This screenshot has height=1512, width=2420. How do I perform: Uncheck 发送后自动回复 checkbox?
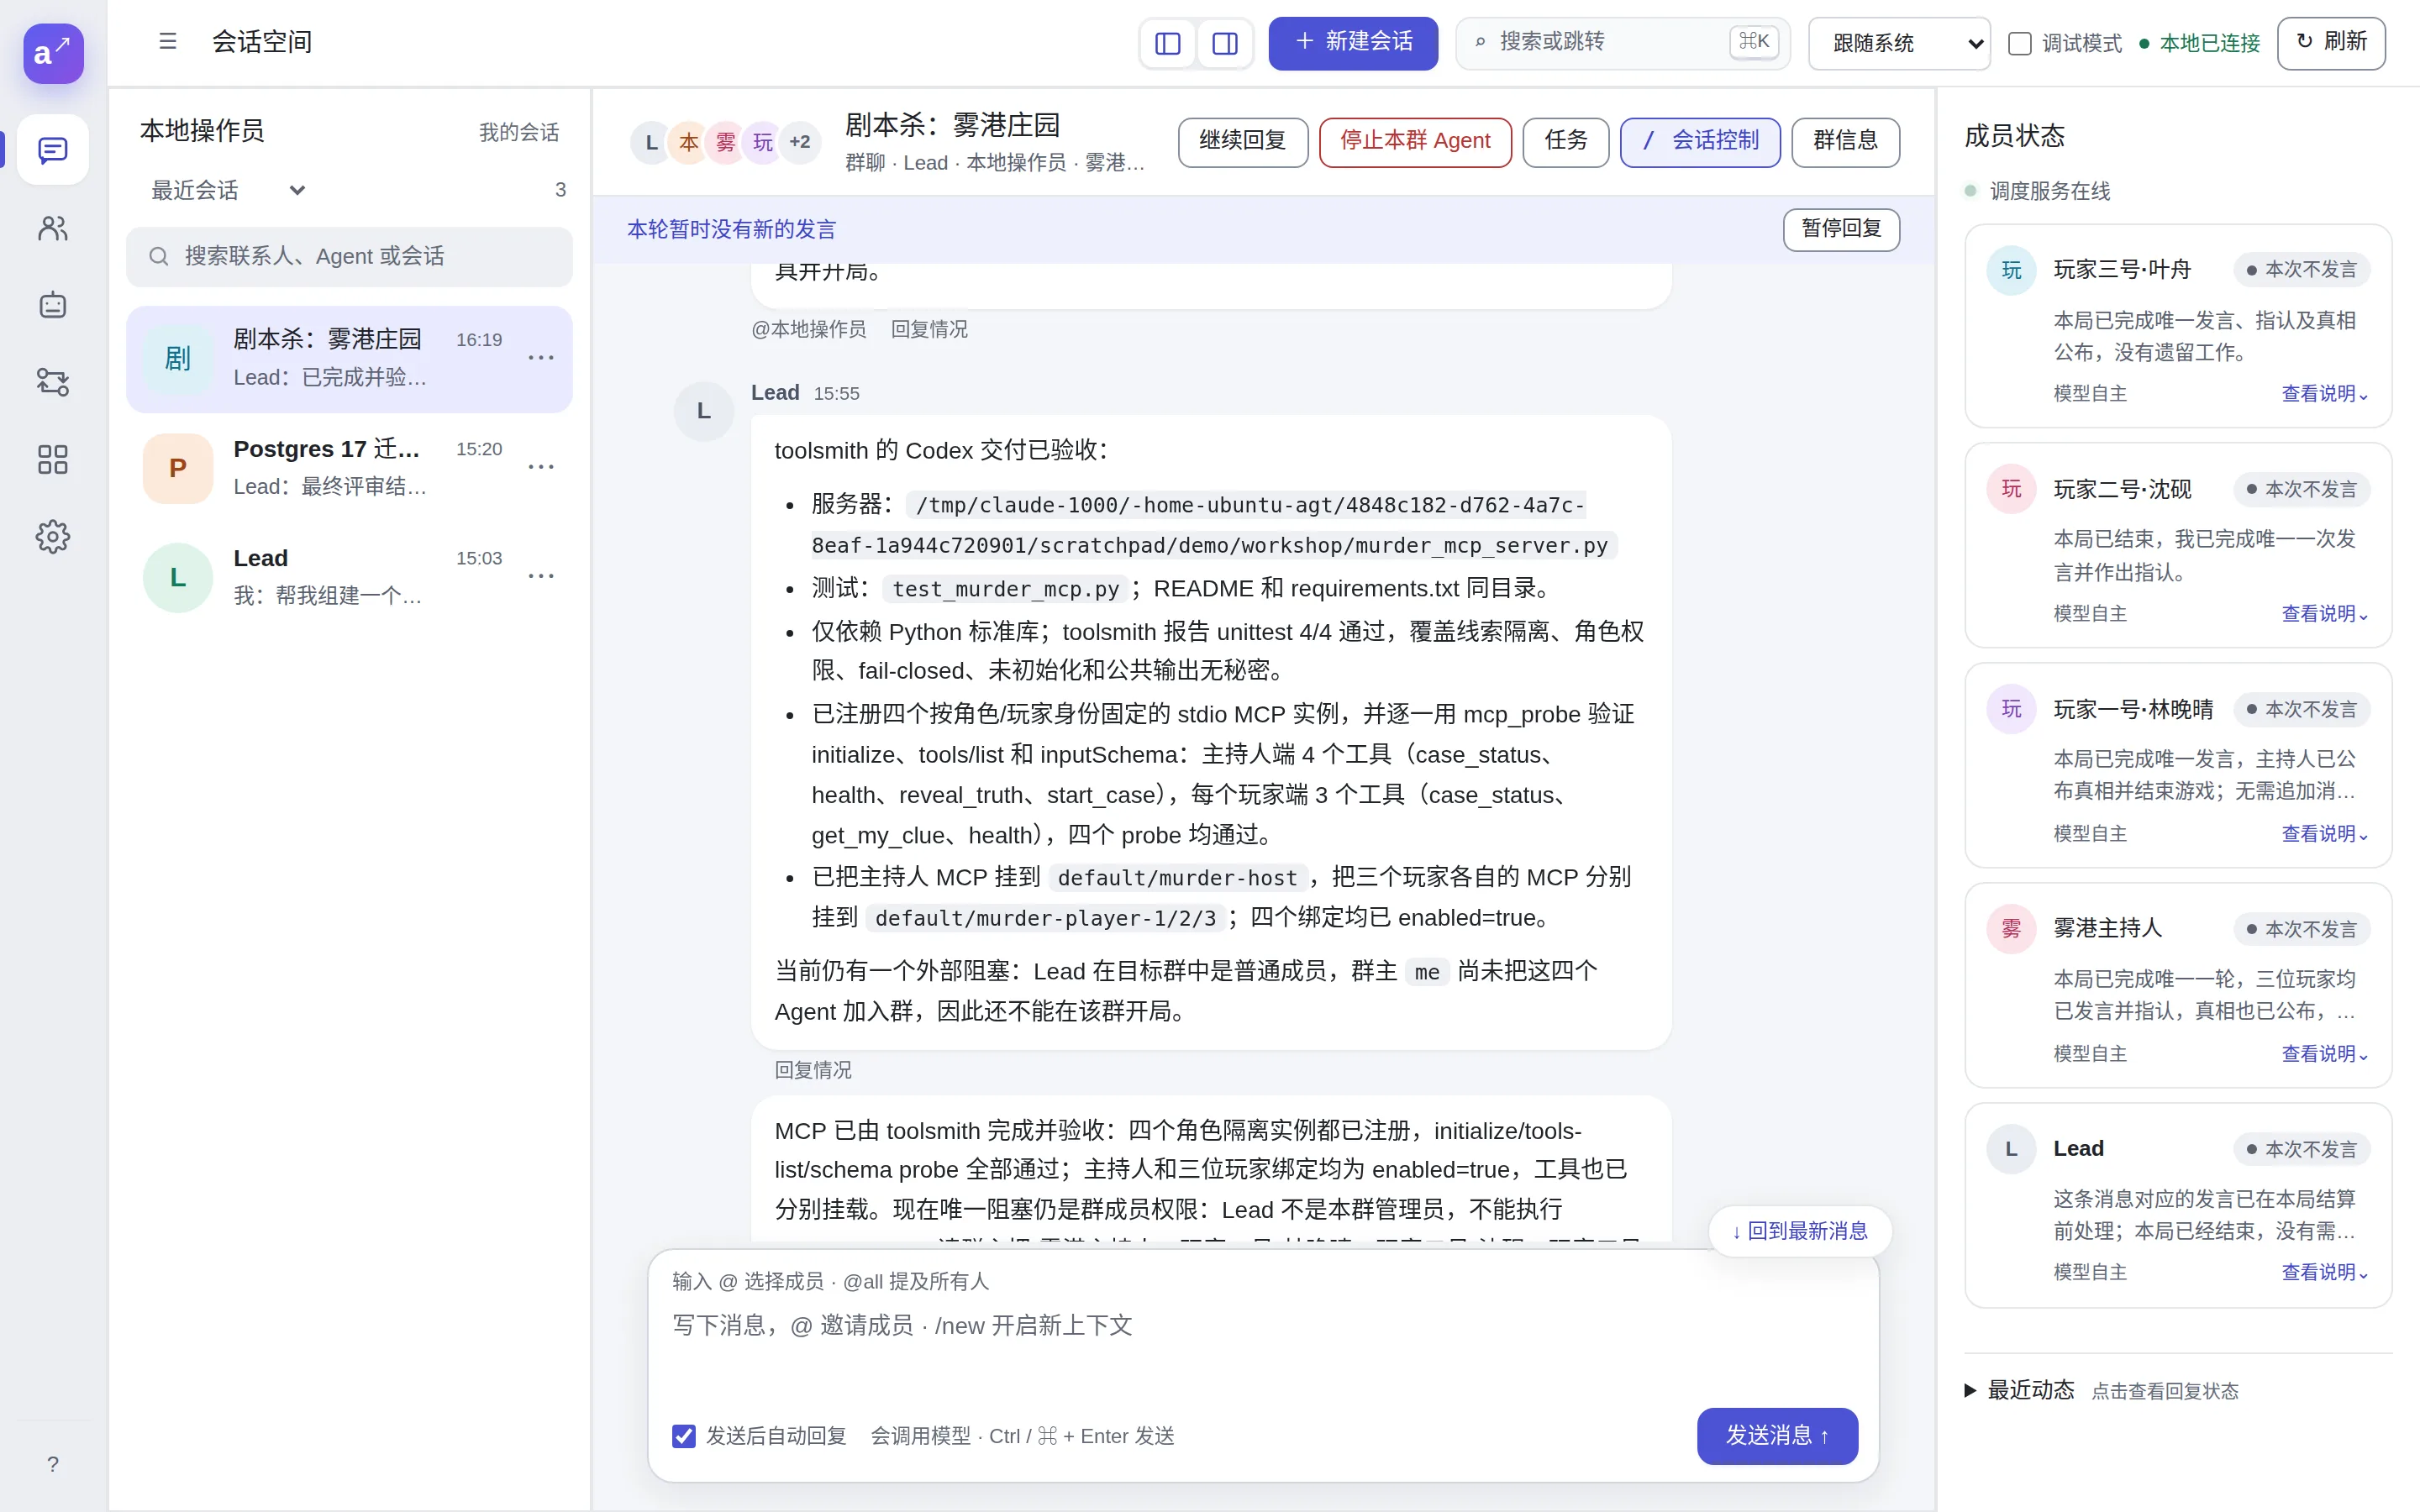click(x=684, y=1436)
